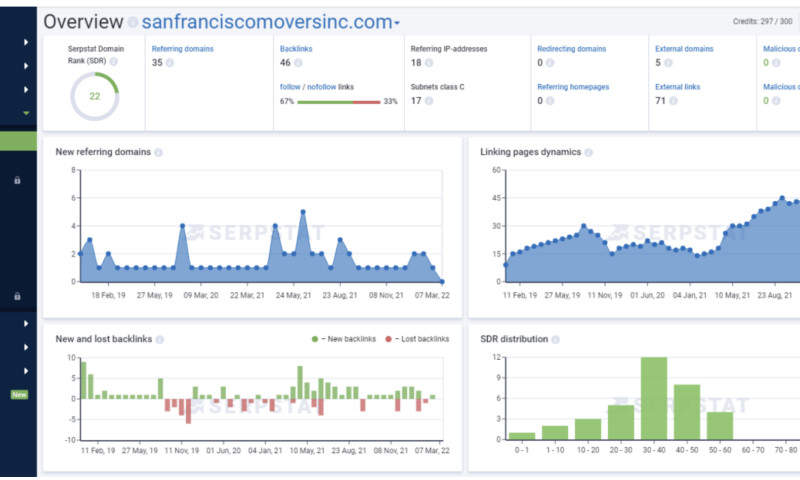This screenshot has width=800, height=480.
Task: Open the sanfranciscomoversinc.com domain dropdown
Action: pos(270,22)
